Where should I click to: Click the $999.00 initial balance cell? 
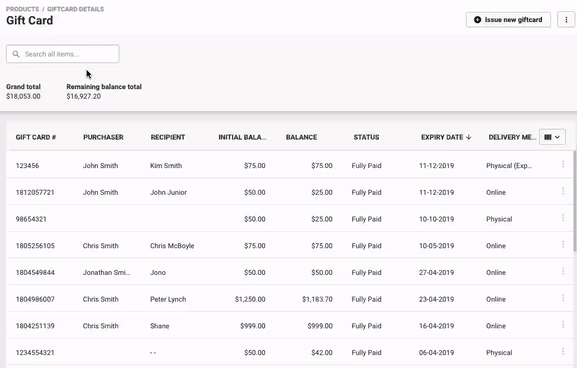click(253, 326)
